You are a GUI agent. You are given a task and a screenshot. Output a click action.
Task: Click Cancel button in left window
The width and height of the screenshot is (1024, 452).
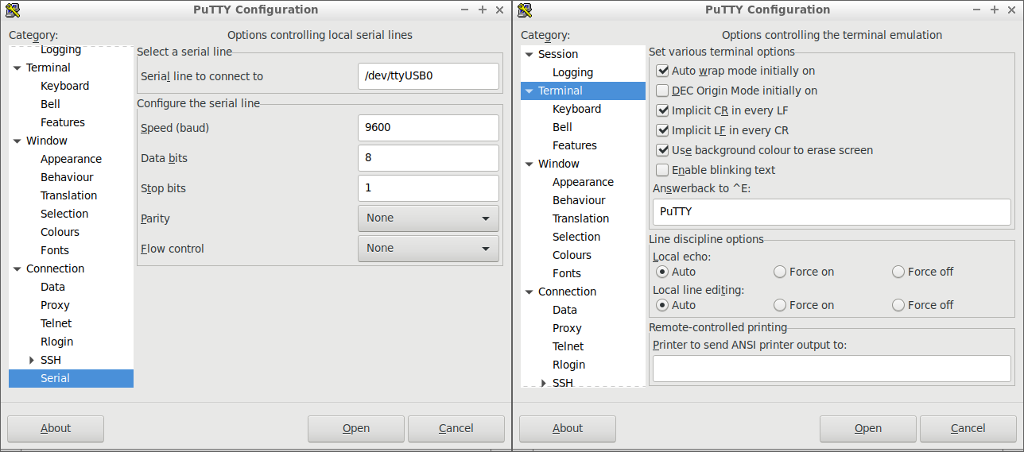[456, 428]
